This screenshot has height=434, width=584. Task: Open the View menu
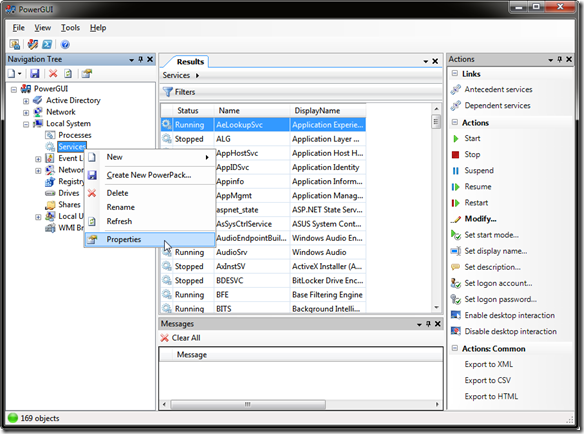click(42, 28)
